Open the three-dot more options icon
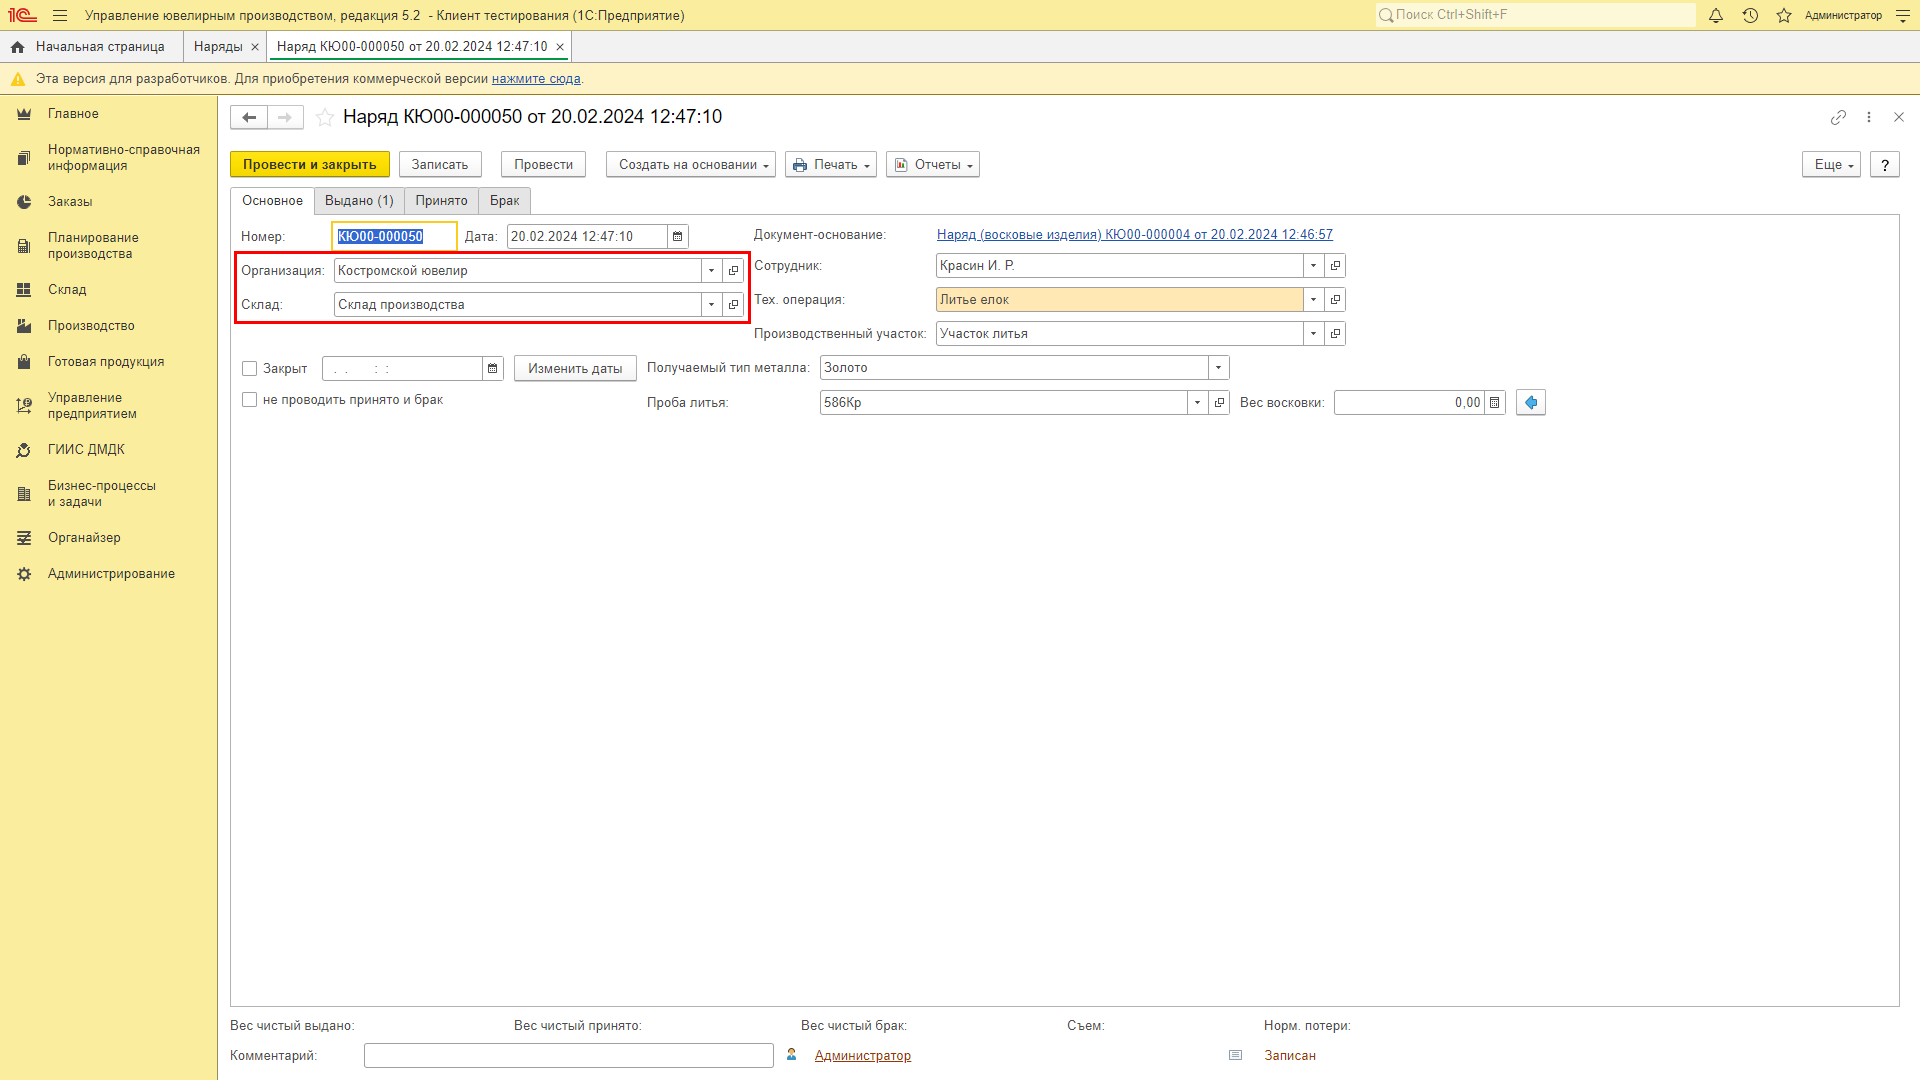The image size is (1920, 1080). pos(1869,118)
